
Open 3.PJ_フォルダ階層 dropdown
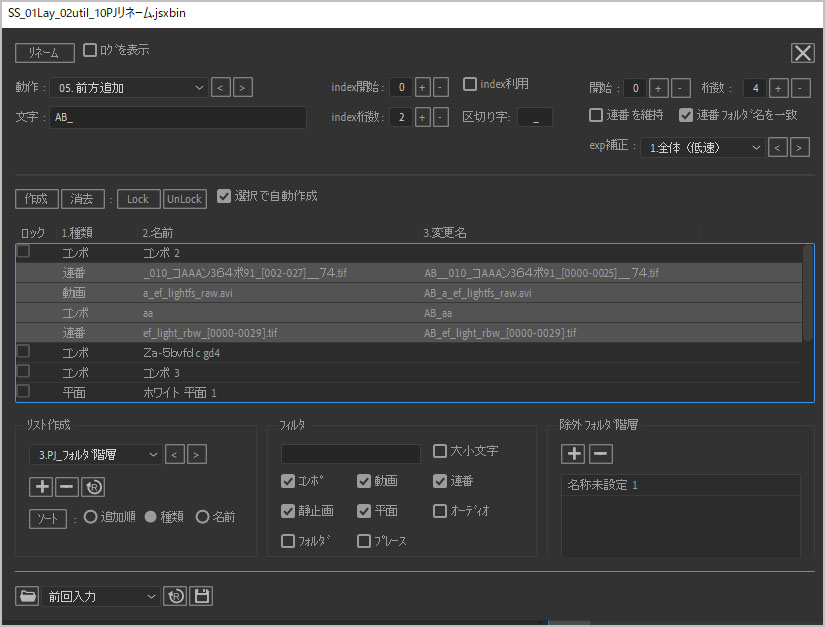point(95,454)
